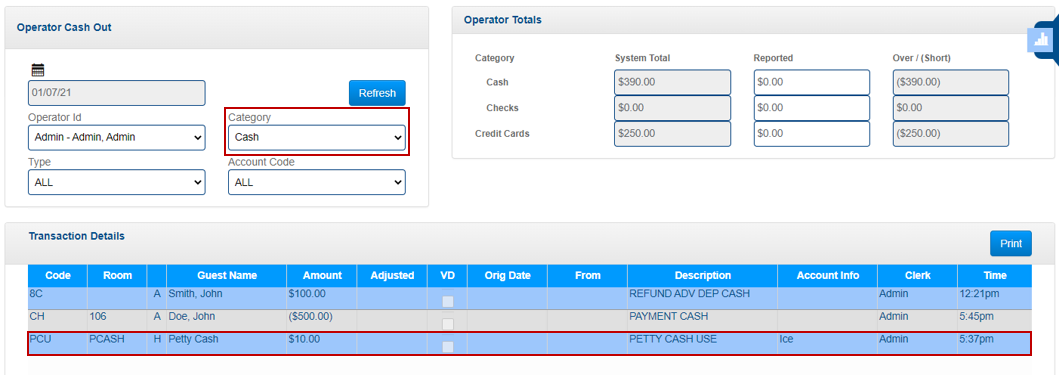Click the Guest Name column header
Screen dimensions: 1063x382
(227, 275)
